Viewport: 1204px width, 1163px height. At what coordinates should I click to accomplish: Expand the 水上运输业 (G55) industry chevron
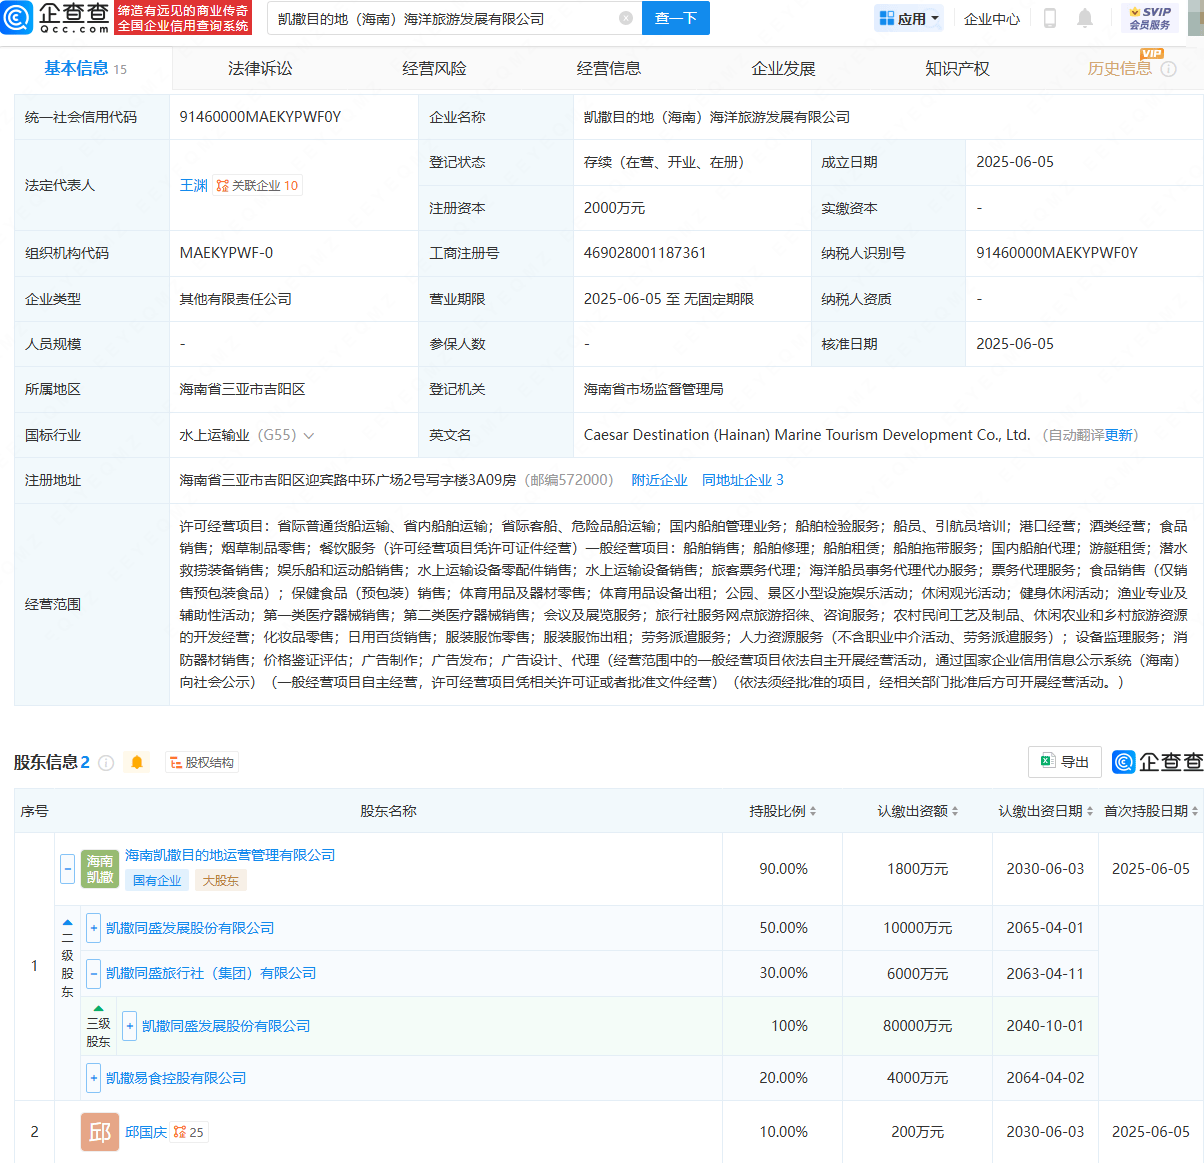click(308, 436)
